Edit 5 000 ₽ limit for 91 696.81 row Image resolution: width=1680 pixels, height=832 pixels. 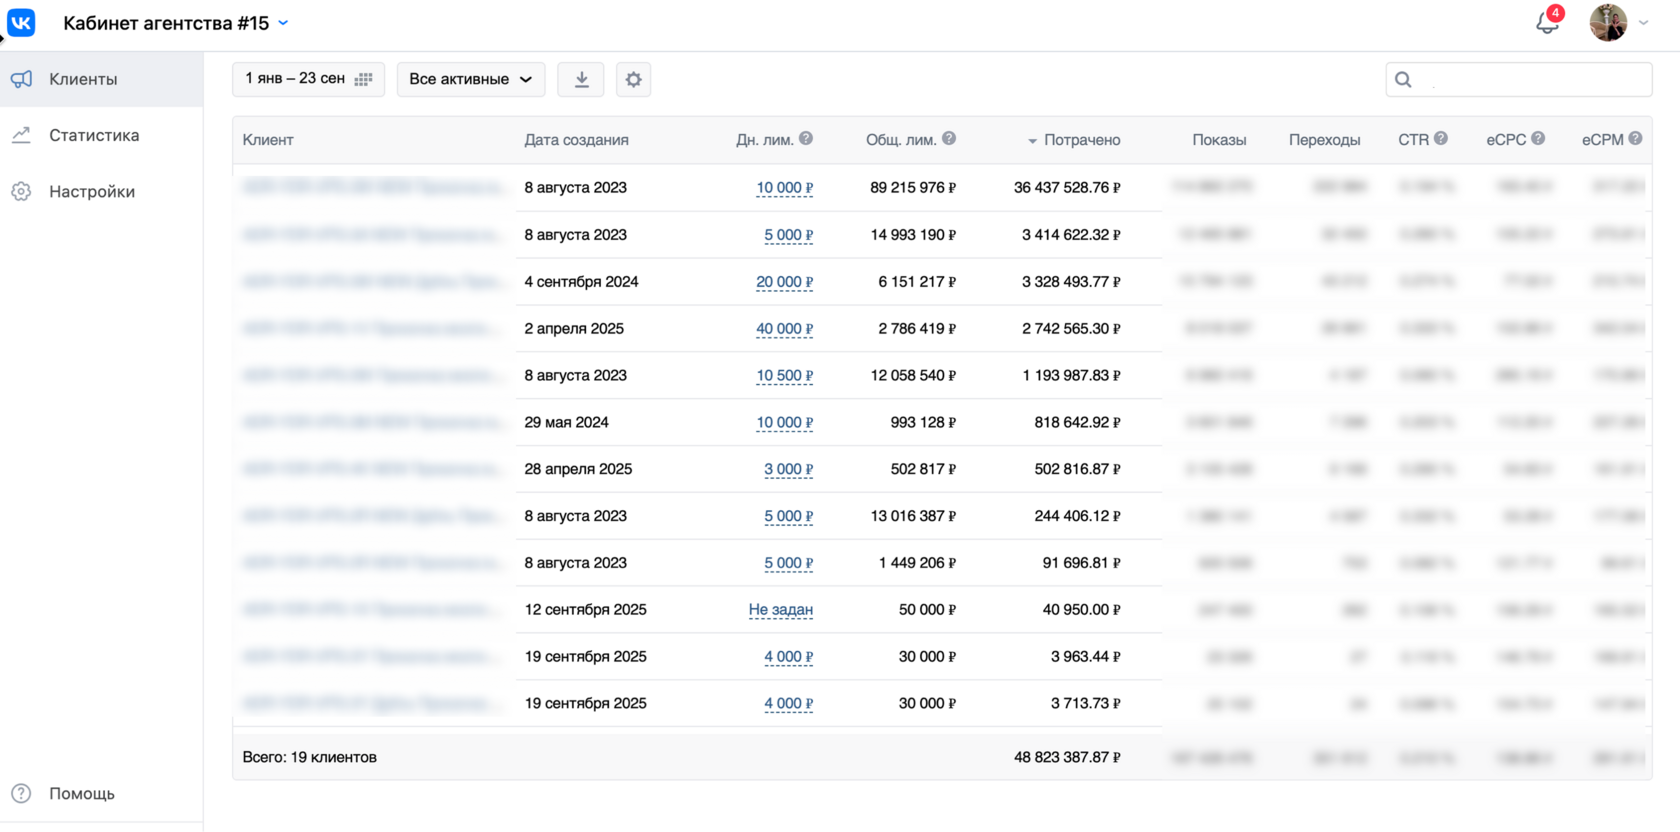point(788,563)
